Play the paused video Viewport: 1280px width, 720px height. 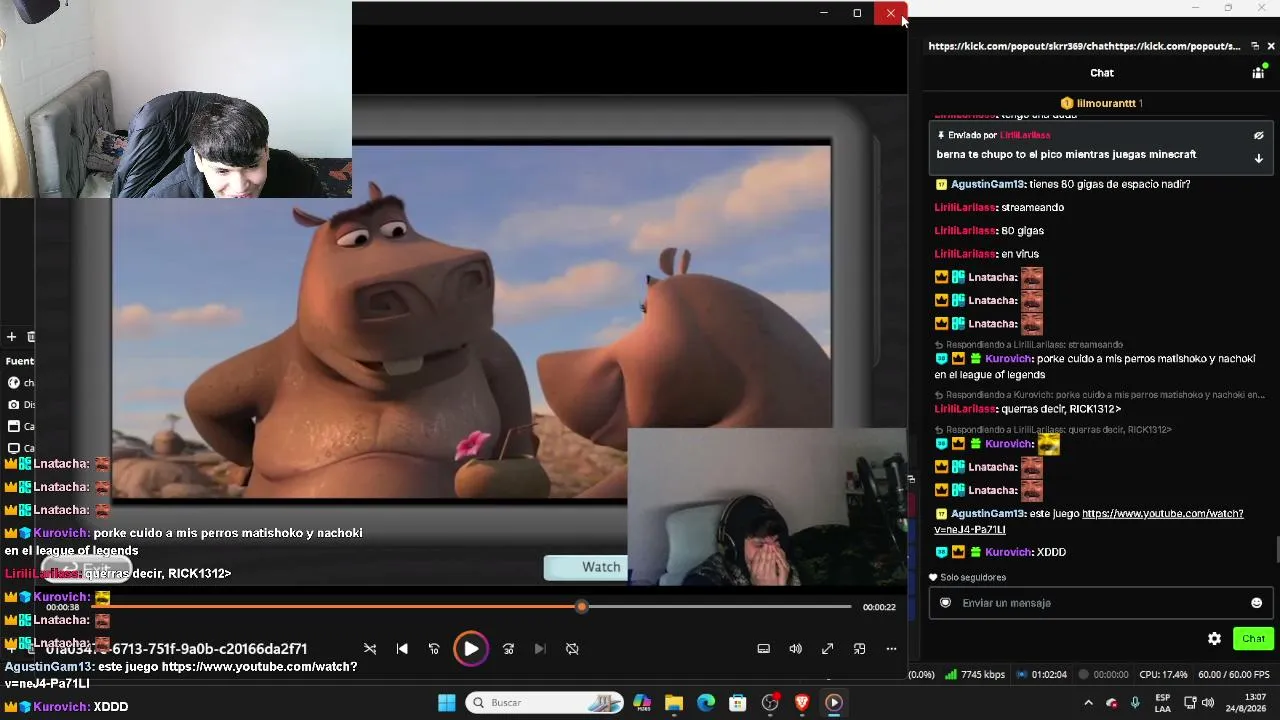tap(471, 649)
